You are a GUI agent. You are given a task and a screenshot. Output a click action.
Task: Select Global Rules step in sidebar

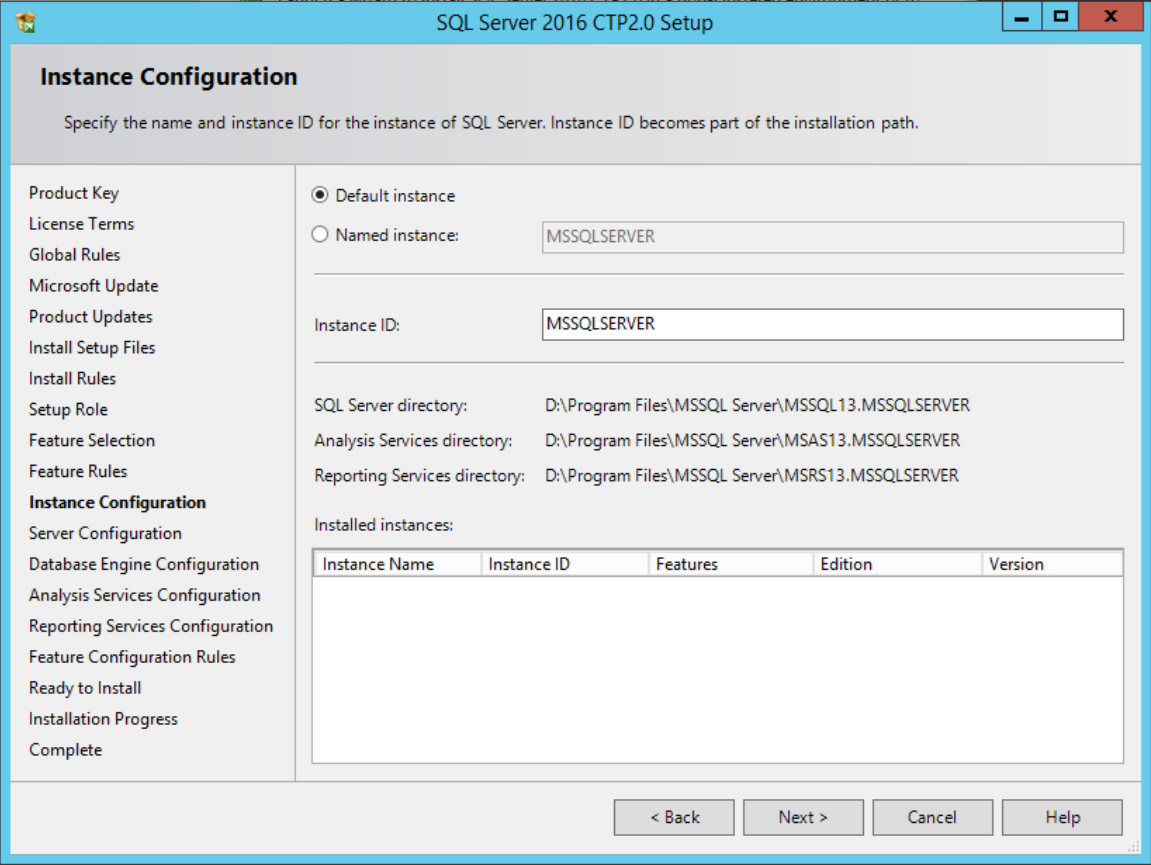coord(74,255)
